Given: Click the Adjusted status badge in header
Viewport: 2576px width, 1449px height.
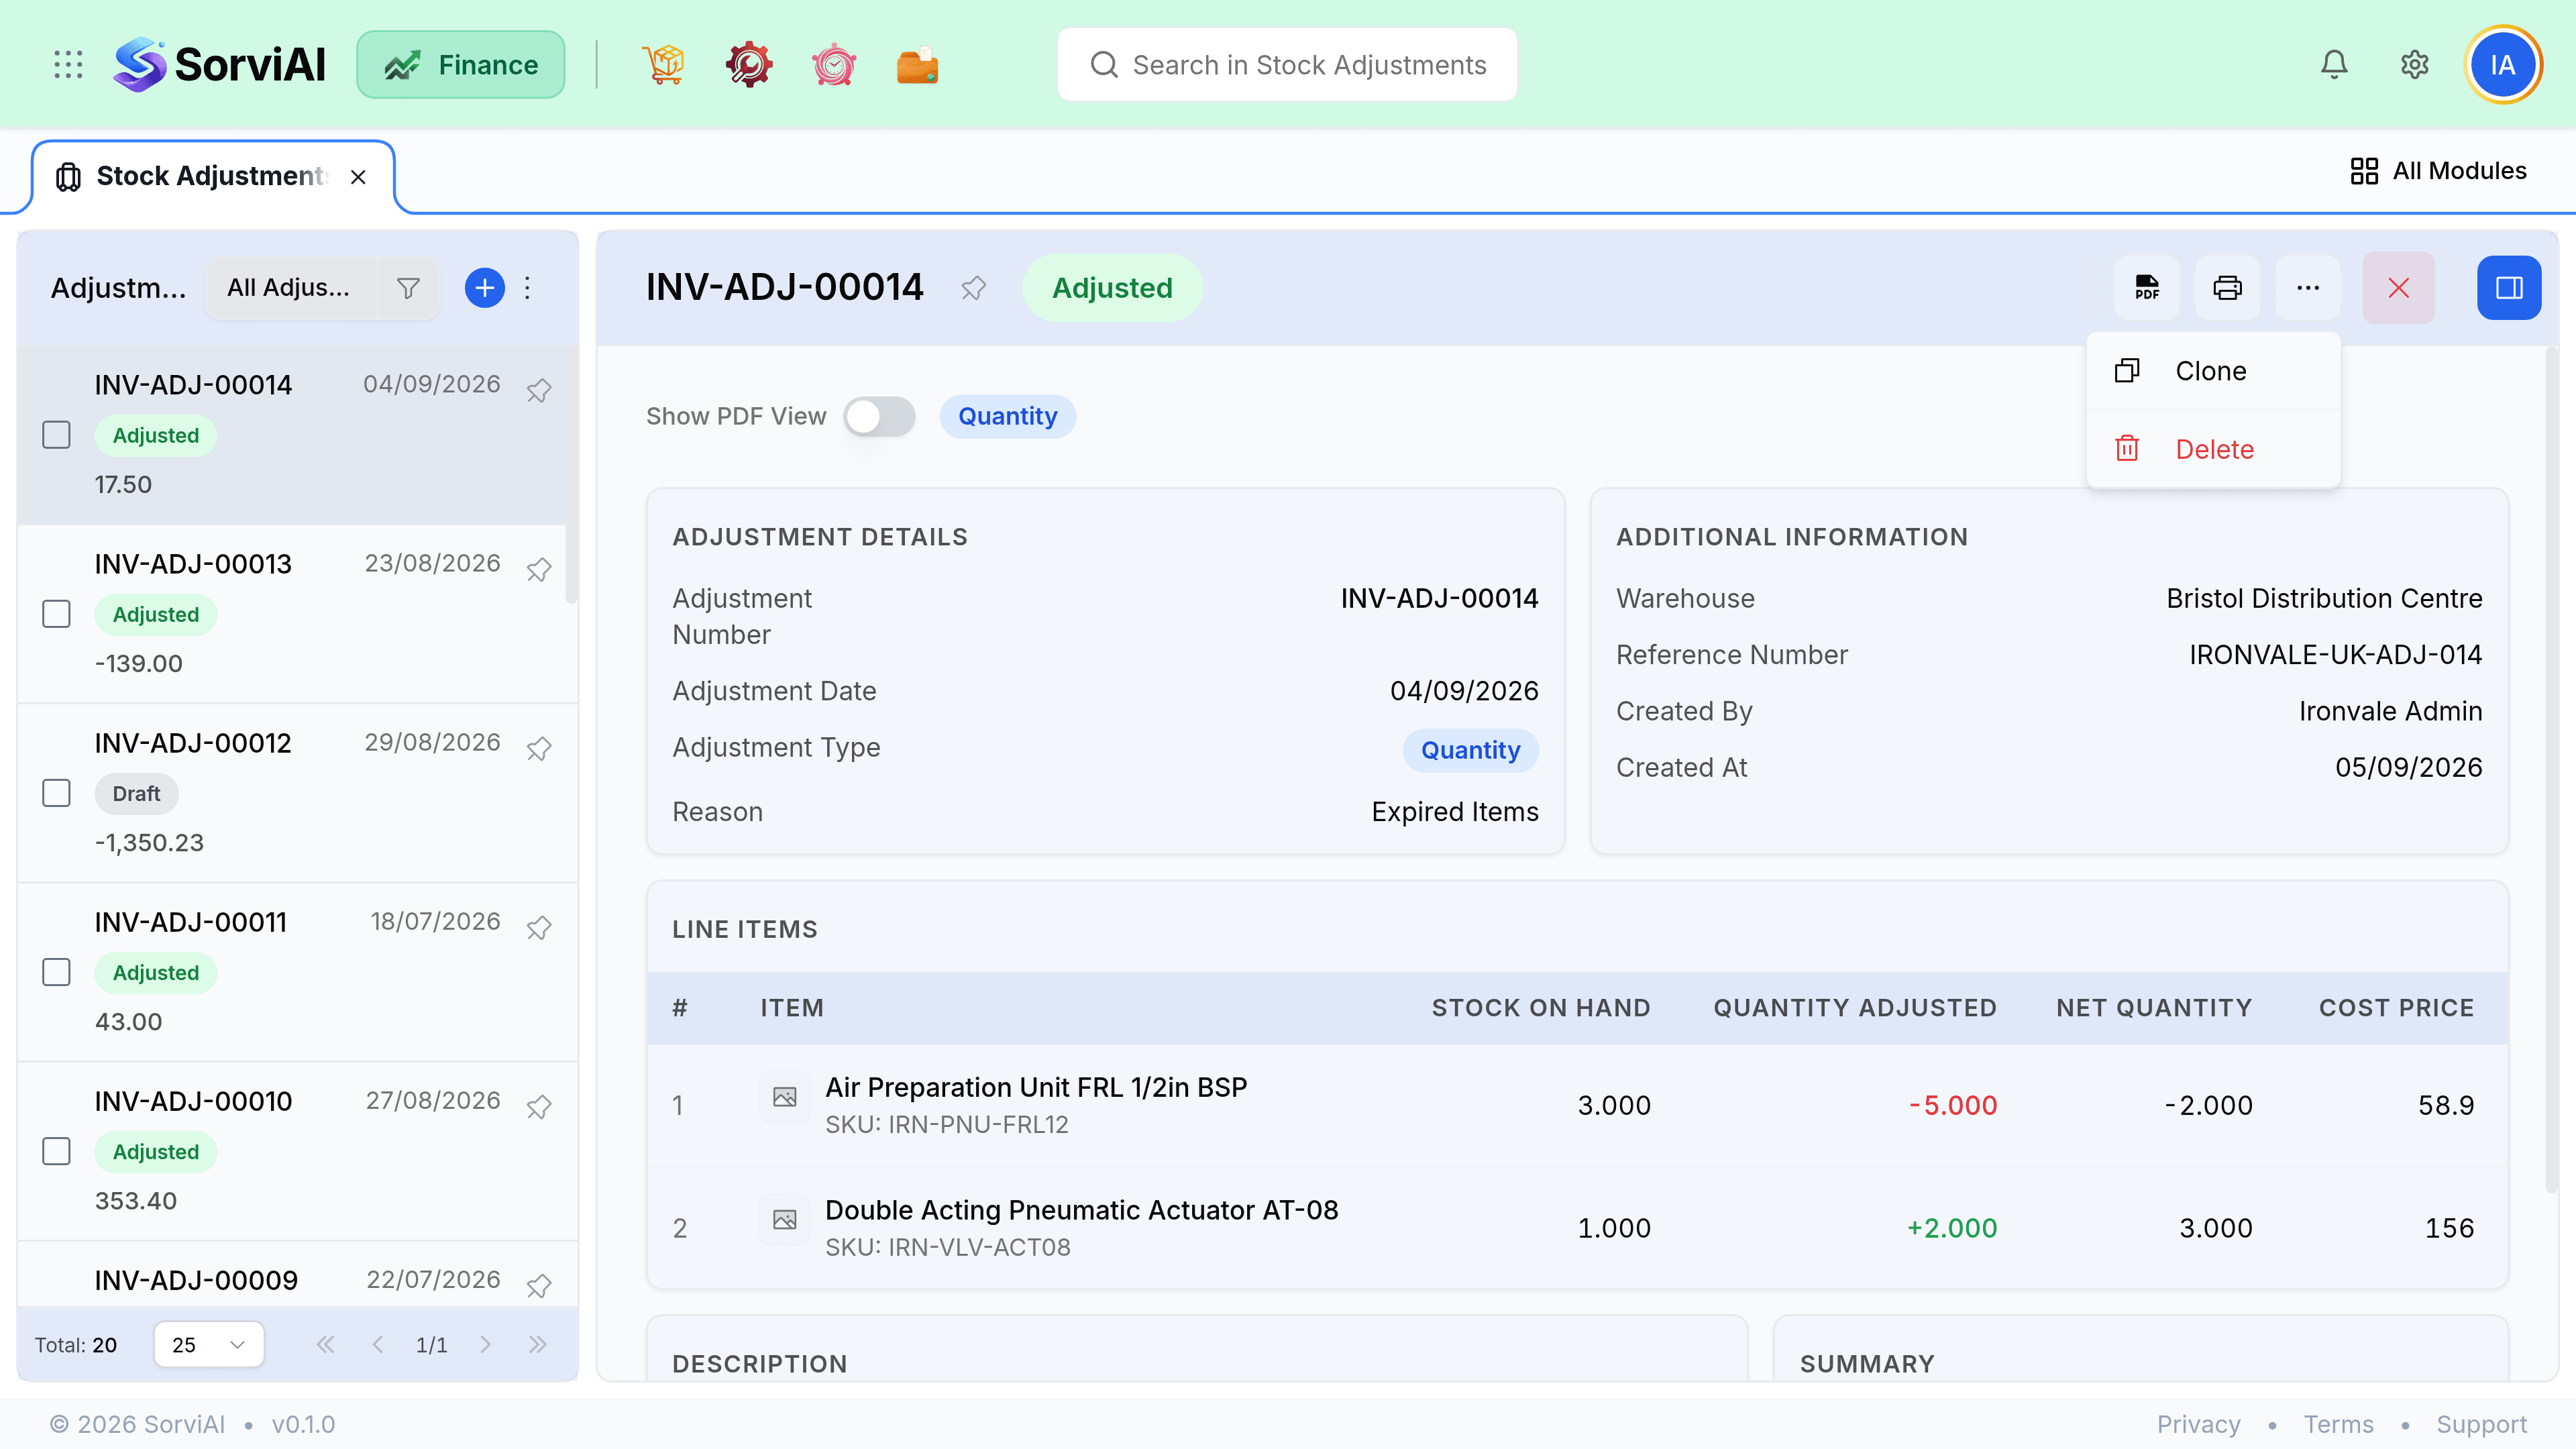Looking at the screenshot, I should pyautogui.click(x=1112, y=288).
